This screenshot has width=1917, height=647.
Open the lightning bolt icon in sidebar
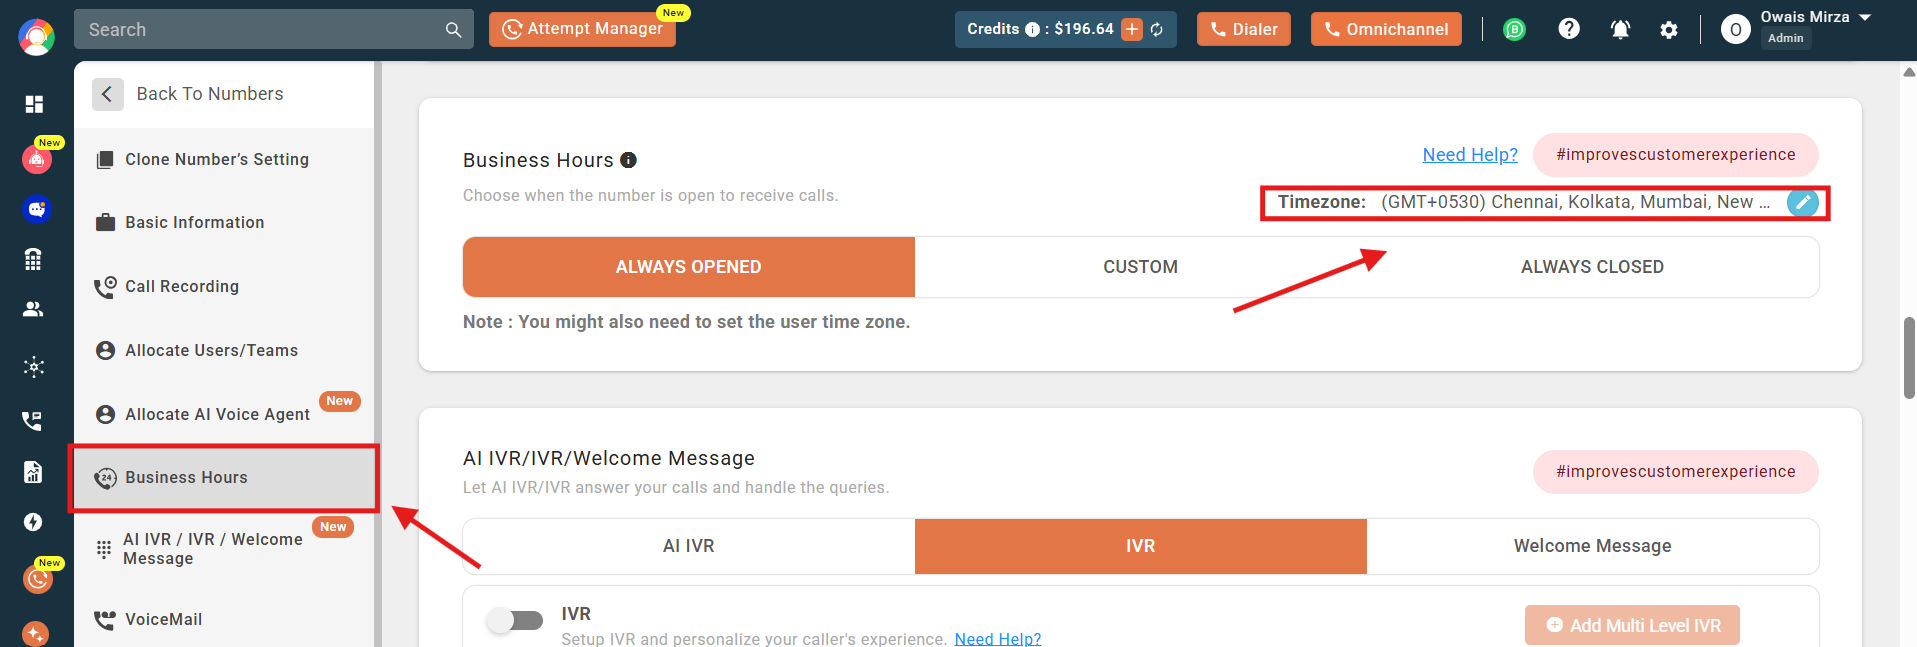(33, 522)
